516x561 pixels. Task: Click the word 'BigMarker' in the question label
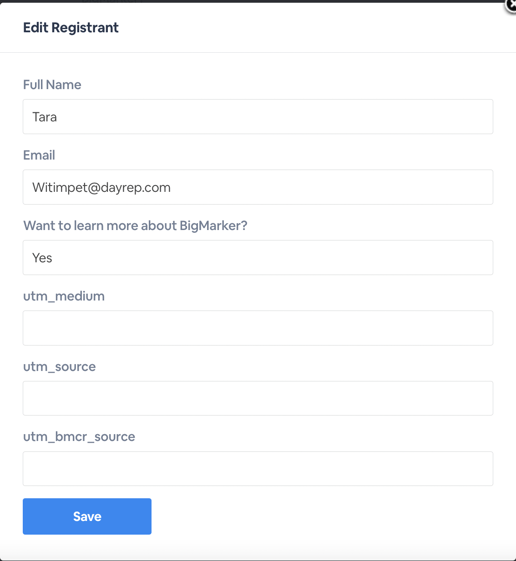[x=213, y=226]
